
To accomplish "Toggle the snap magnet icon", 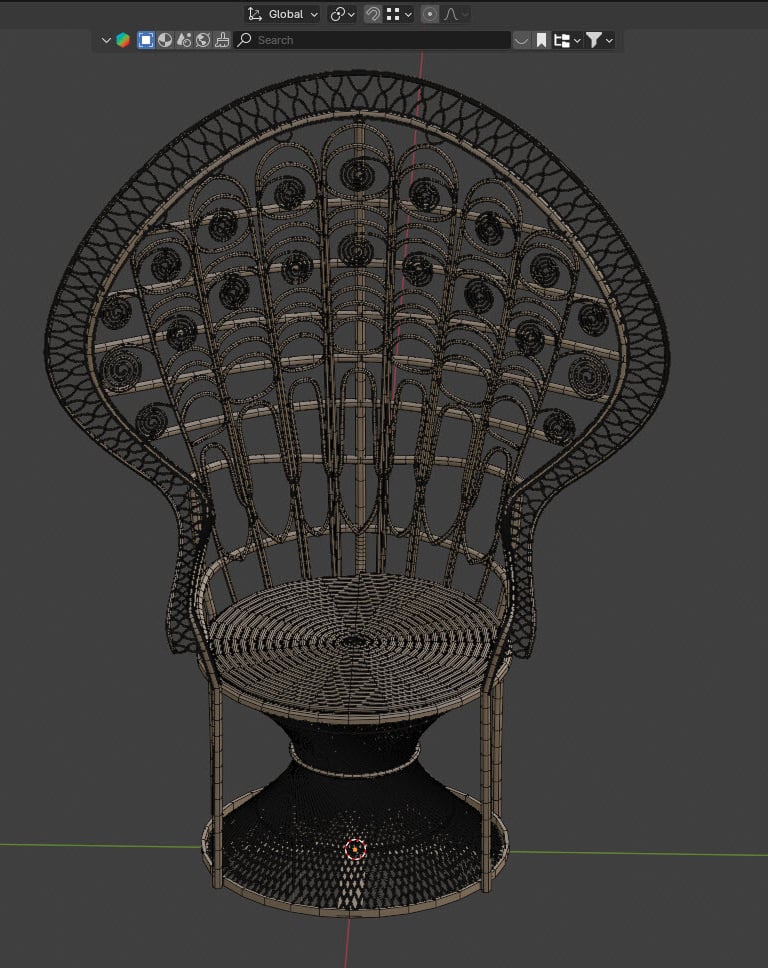I will pos(373,14).
